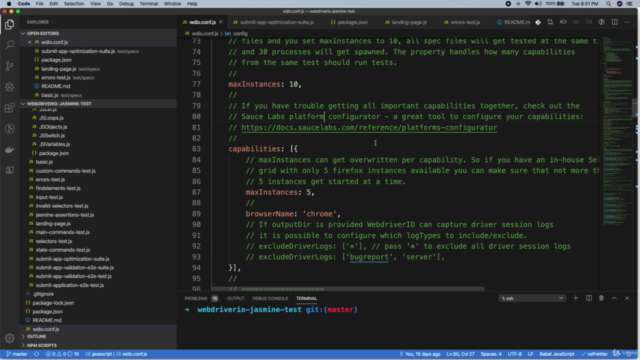Click the LF line ending indicator
640x360 pixels.
click(531, 354)
